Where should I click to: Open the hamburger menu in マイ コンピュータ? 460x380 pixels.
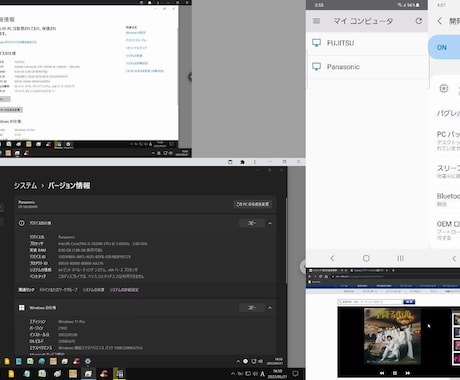coord(317,21)
